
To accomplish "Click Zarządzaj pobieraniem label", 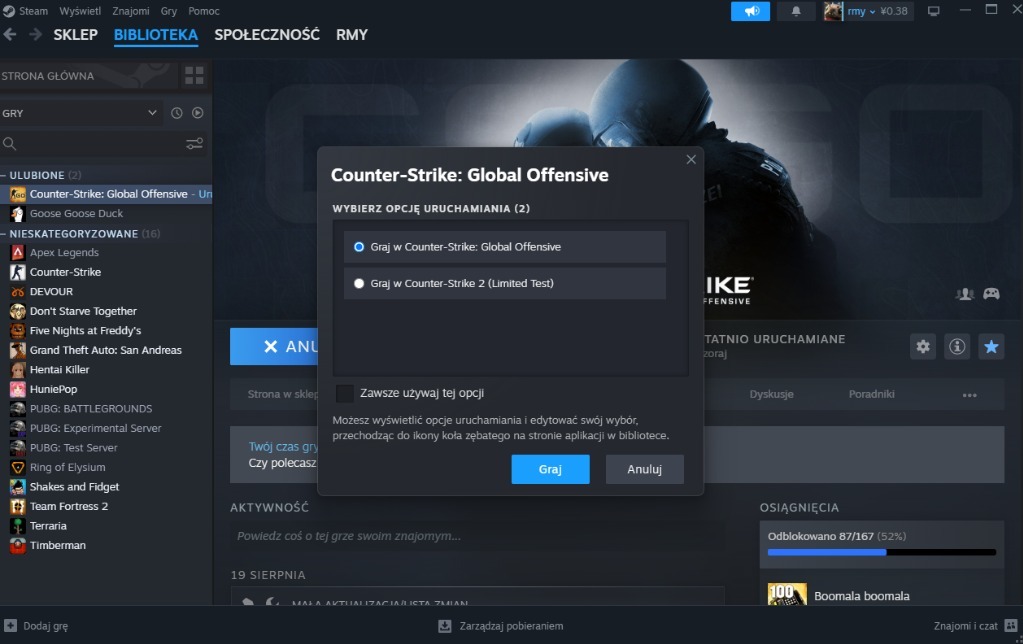I will coord(511,626).
